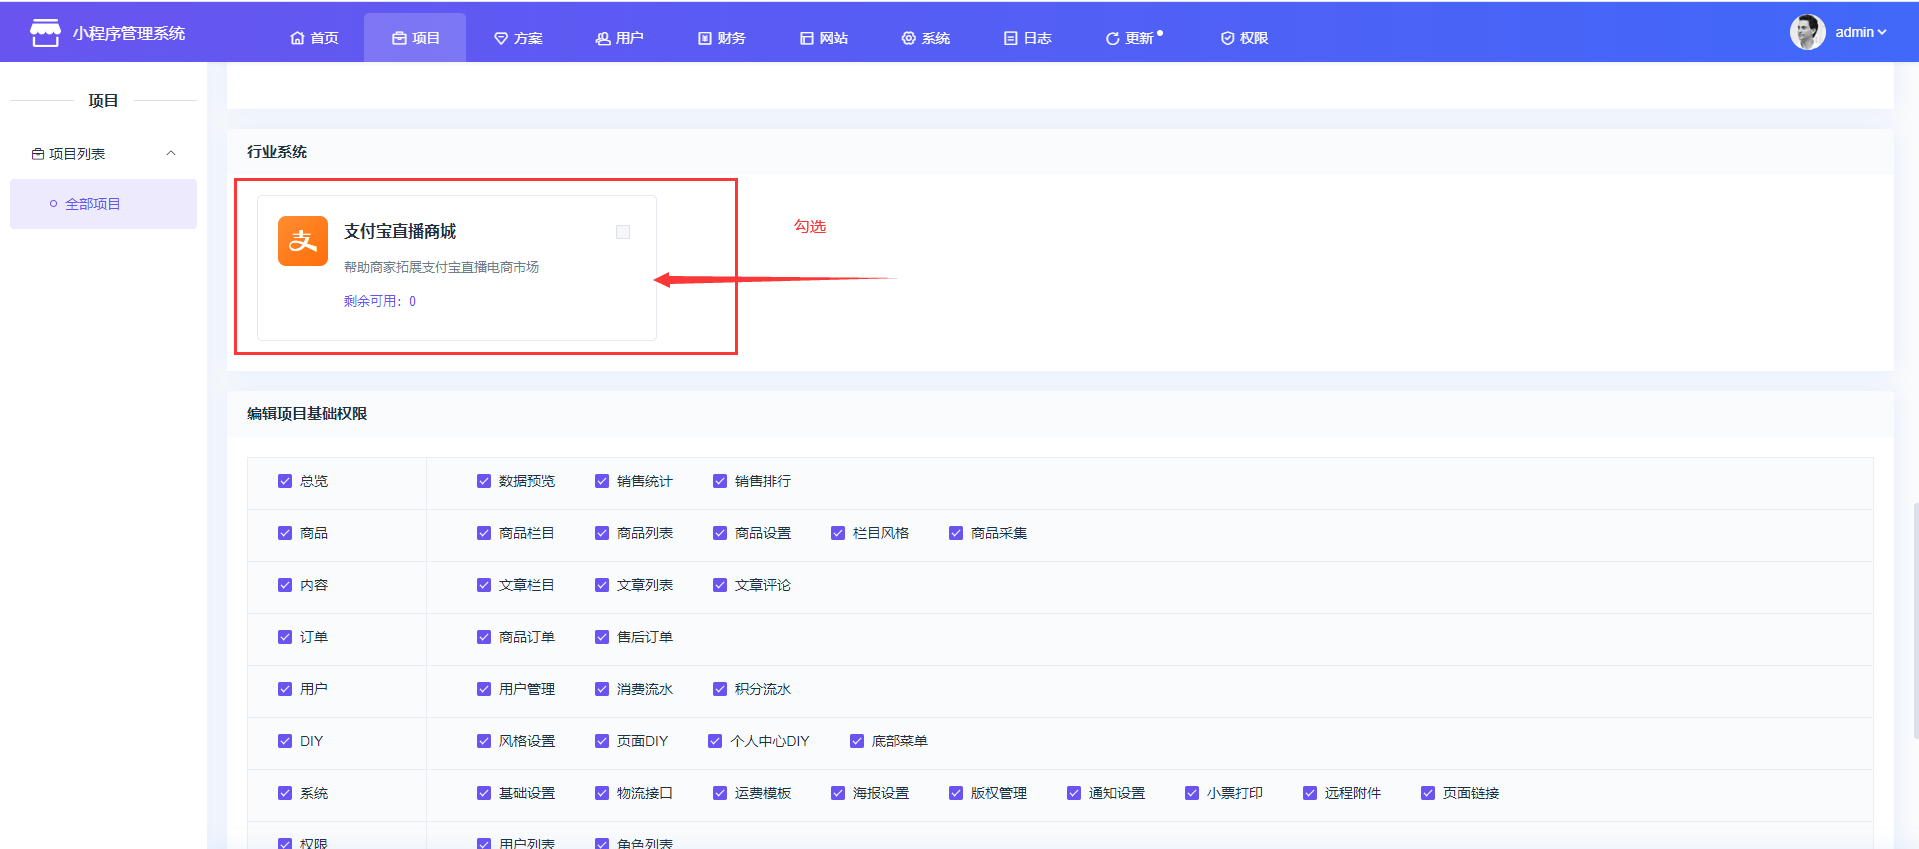
Task: Switch to the 日志 logs tab
Action: pyautogui.click(x=1027, y=38)
